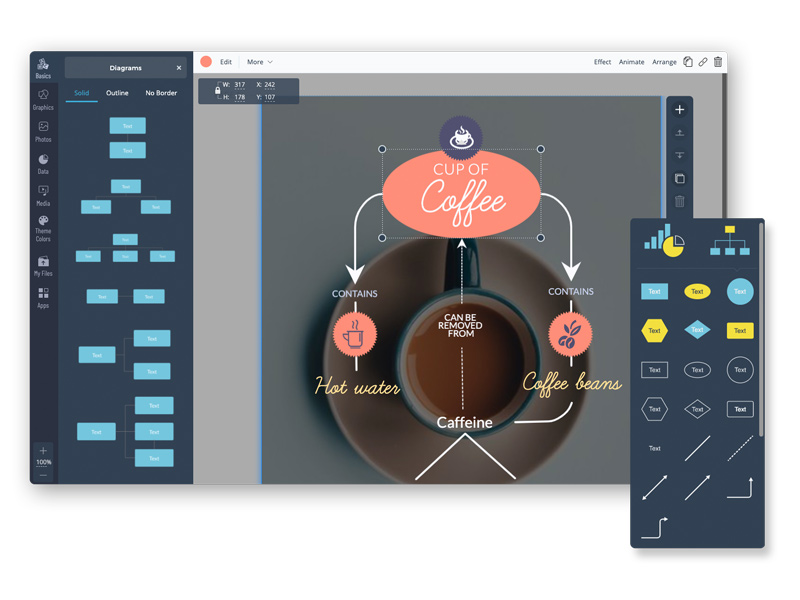Click the trash icon in top toolbar
The width and height of the screenshot is (800, 600).
[717, 62]
